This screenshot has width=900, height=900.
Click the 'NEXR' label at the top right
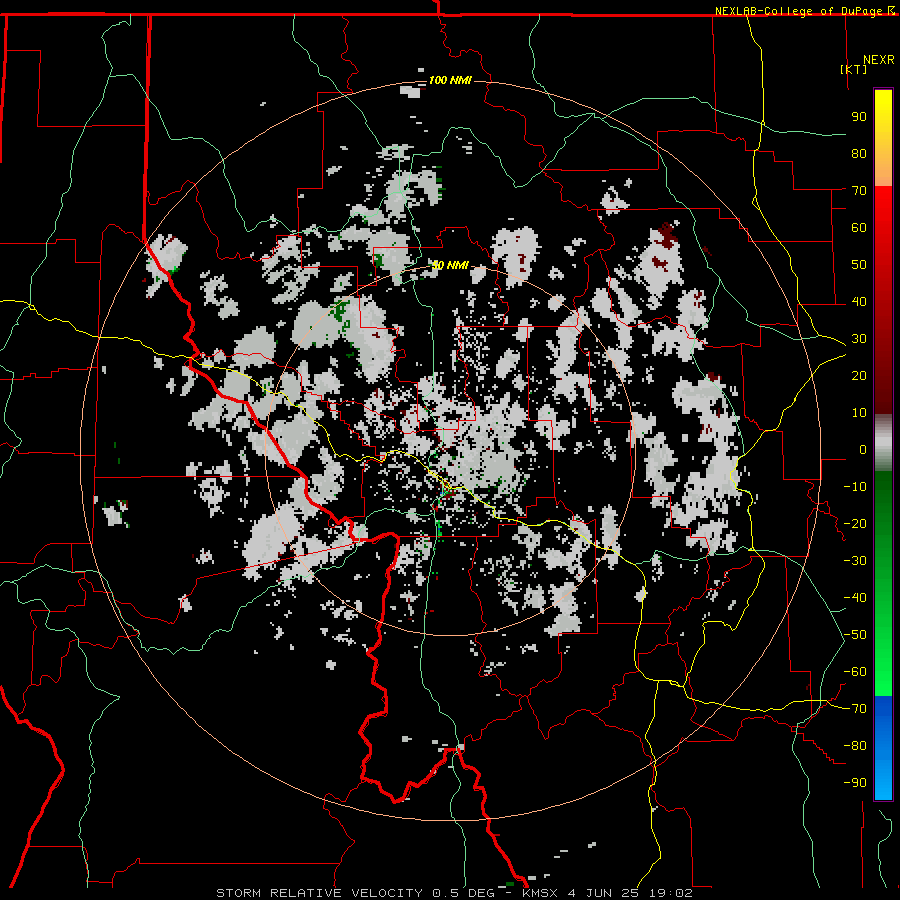(x=879, y=60)
